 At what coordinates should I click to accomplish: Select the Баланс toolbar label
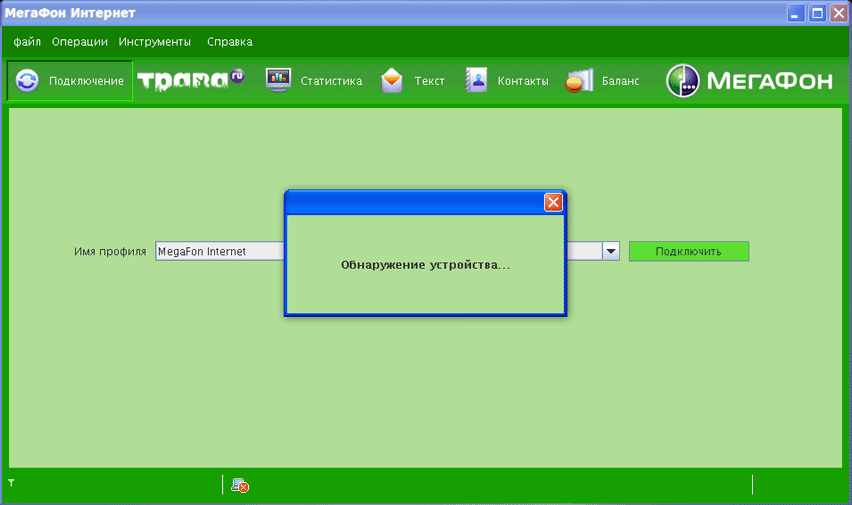621,81
